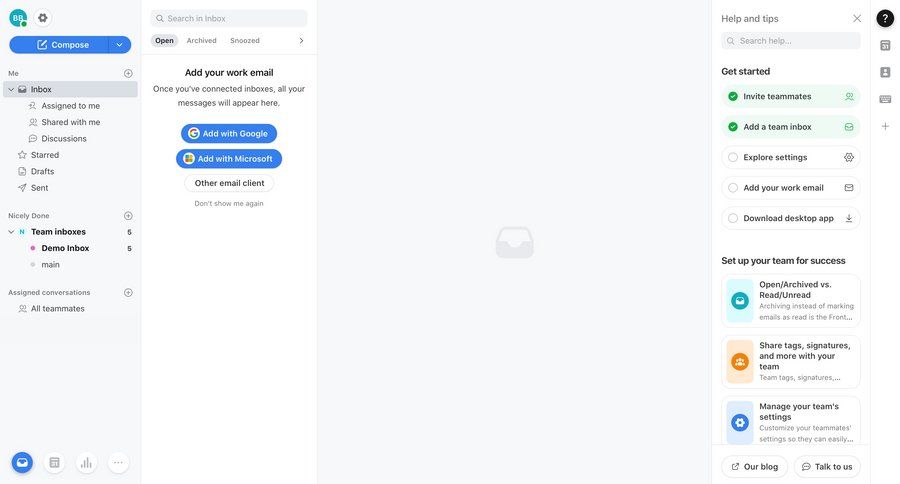The width and height of the screenshot is (900, 484).
Task: Check the Add your work email circle
Action: tap(733, 188)
